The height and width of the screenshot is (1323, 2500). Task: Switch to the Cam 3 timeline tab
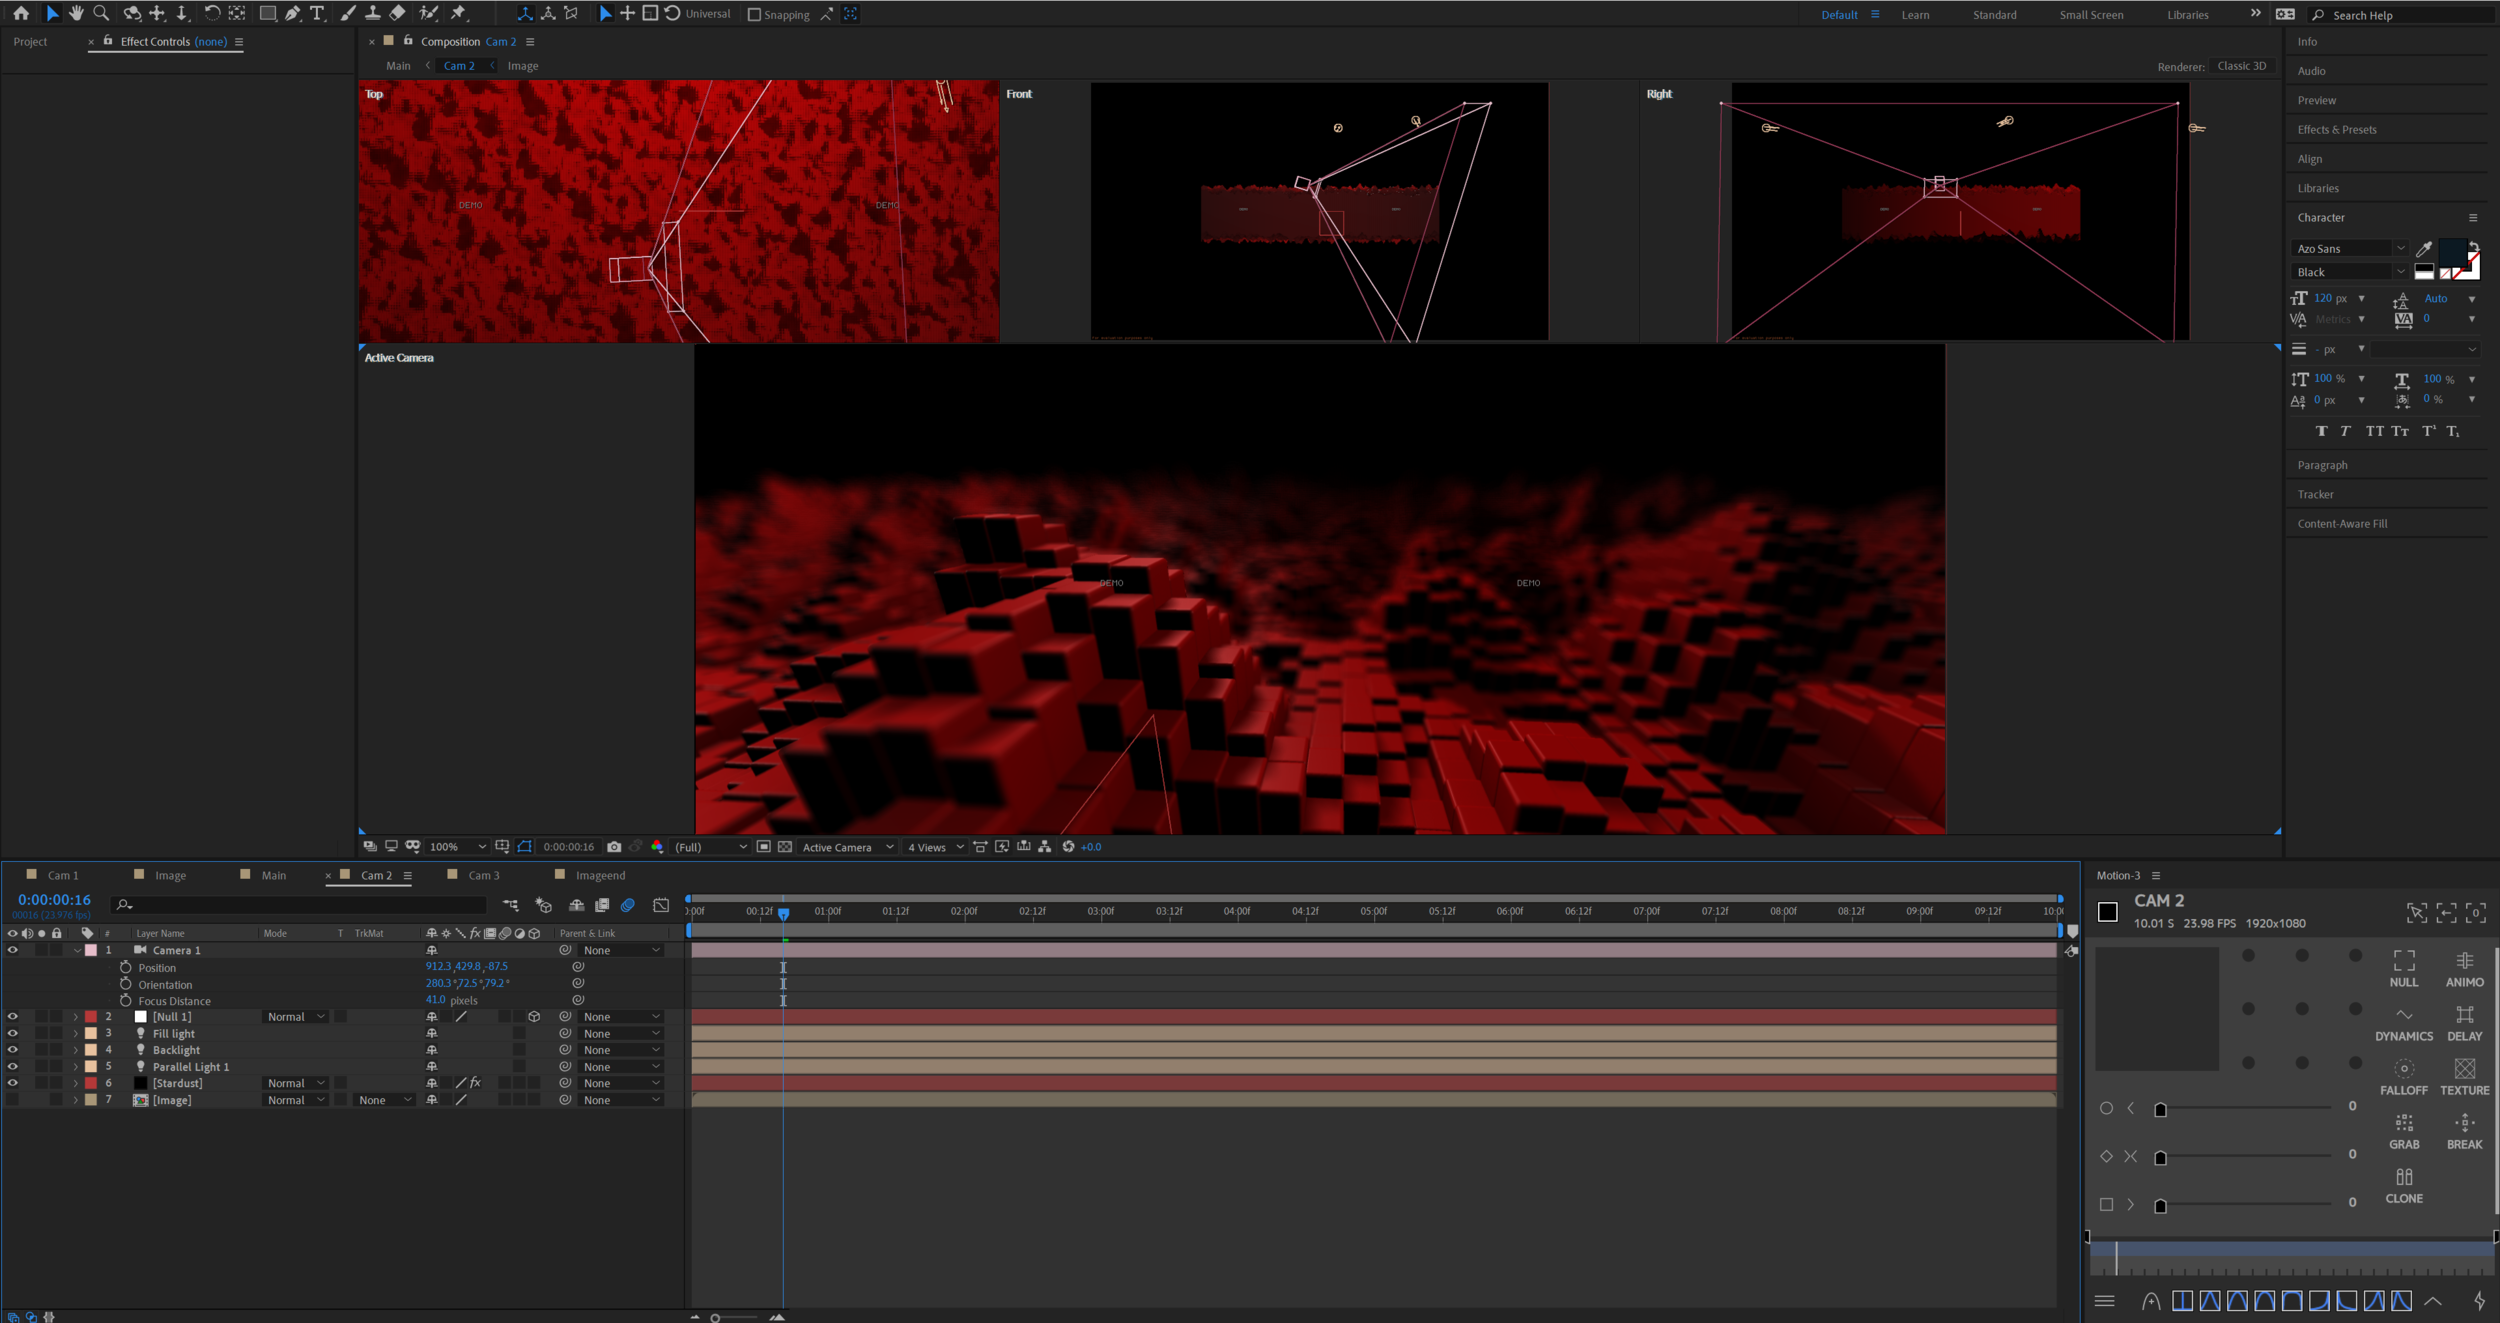pyautogui.click(x=483, y=875)
